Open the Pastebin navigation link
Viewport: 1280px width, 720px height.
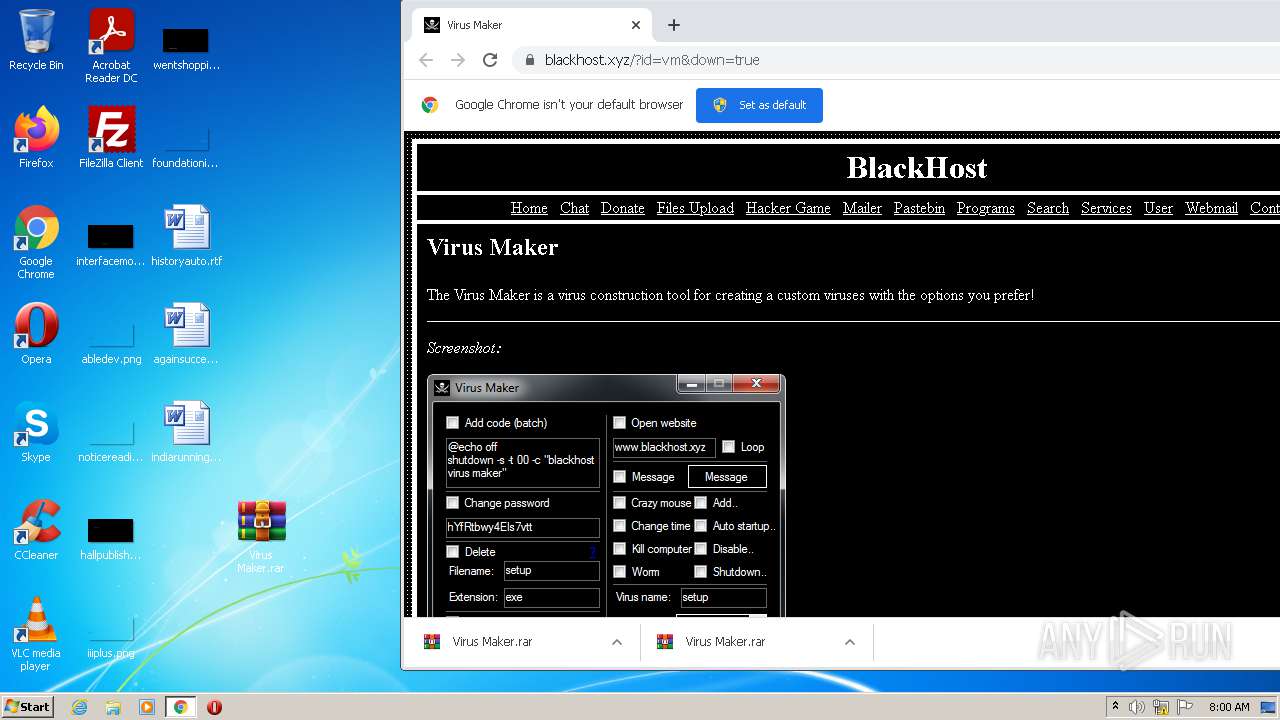(919, 208)
